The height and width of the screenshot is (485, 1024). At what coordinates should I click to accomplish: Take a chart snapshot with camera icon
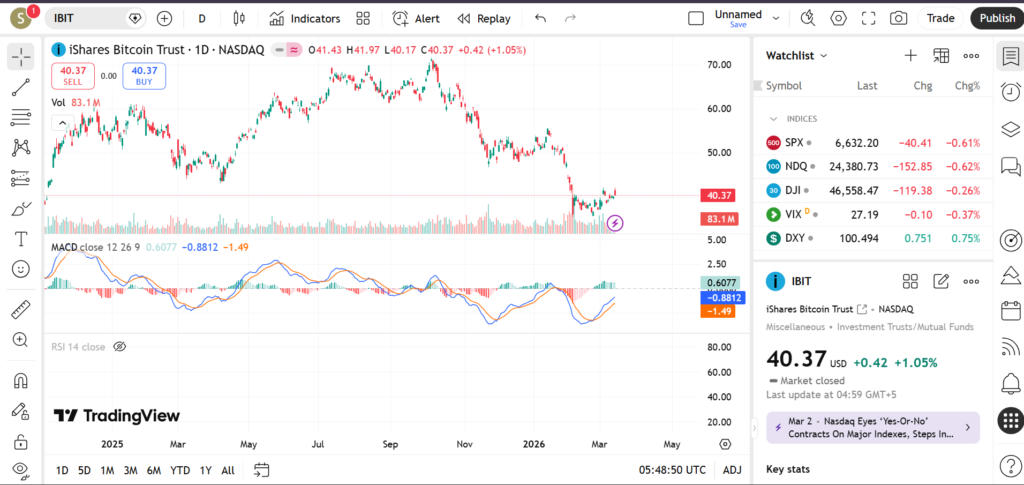click(x=899, y=18)
